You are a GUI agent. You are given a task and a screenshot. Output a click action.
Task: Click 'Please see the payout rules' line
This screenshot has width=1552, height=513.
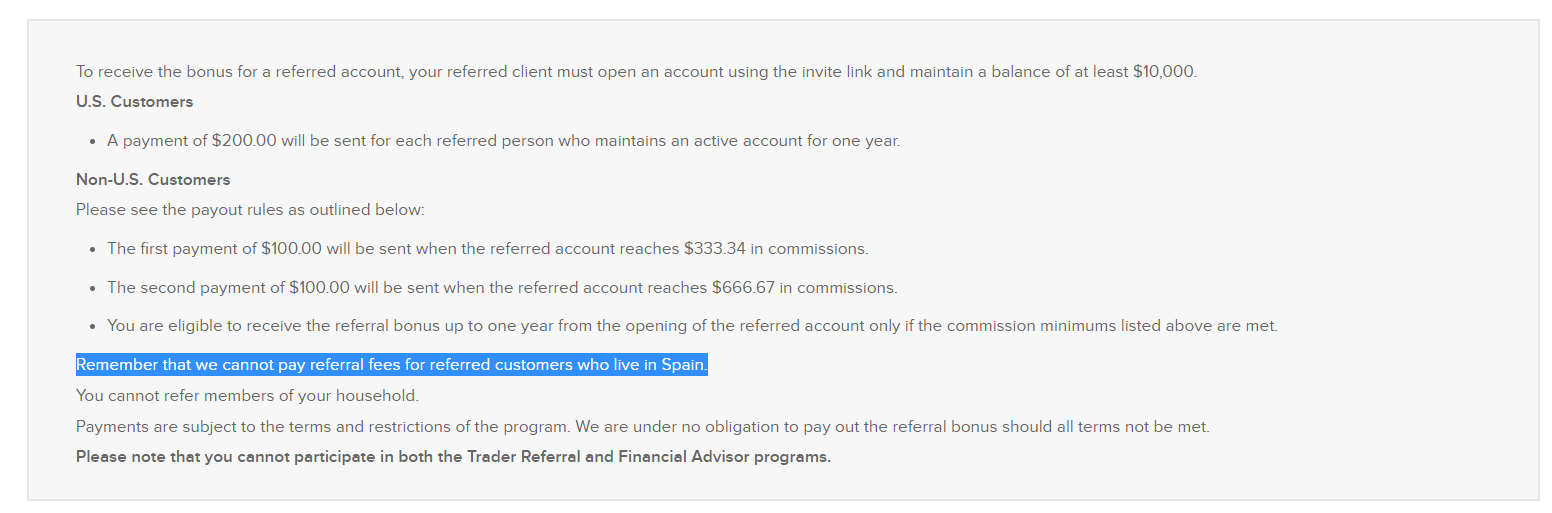coord(250,211)
